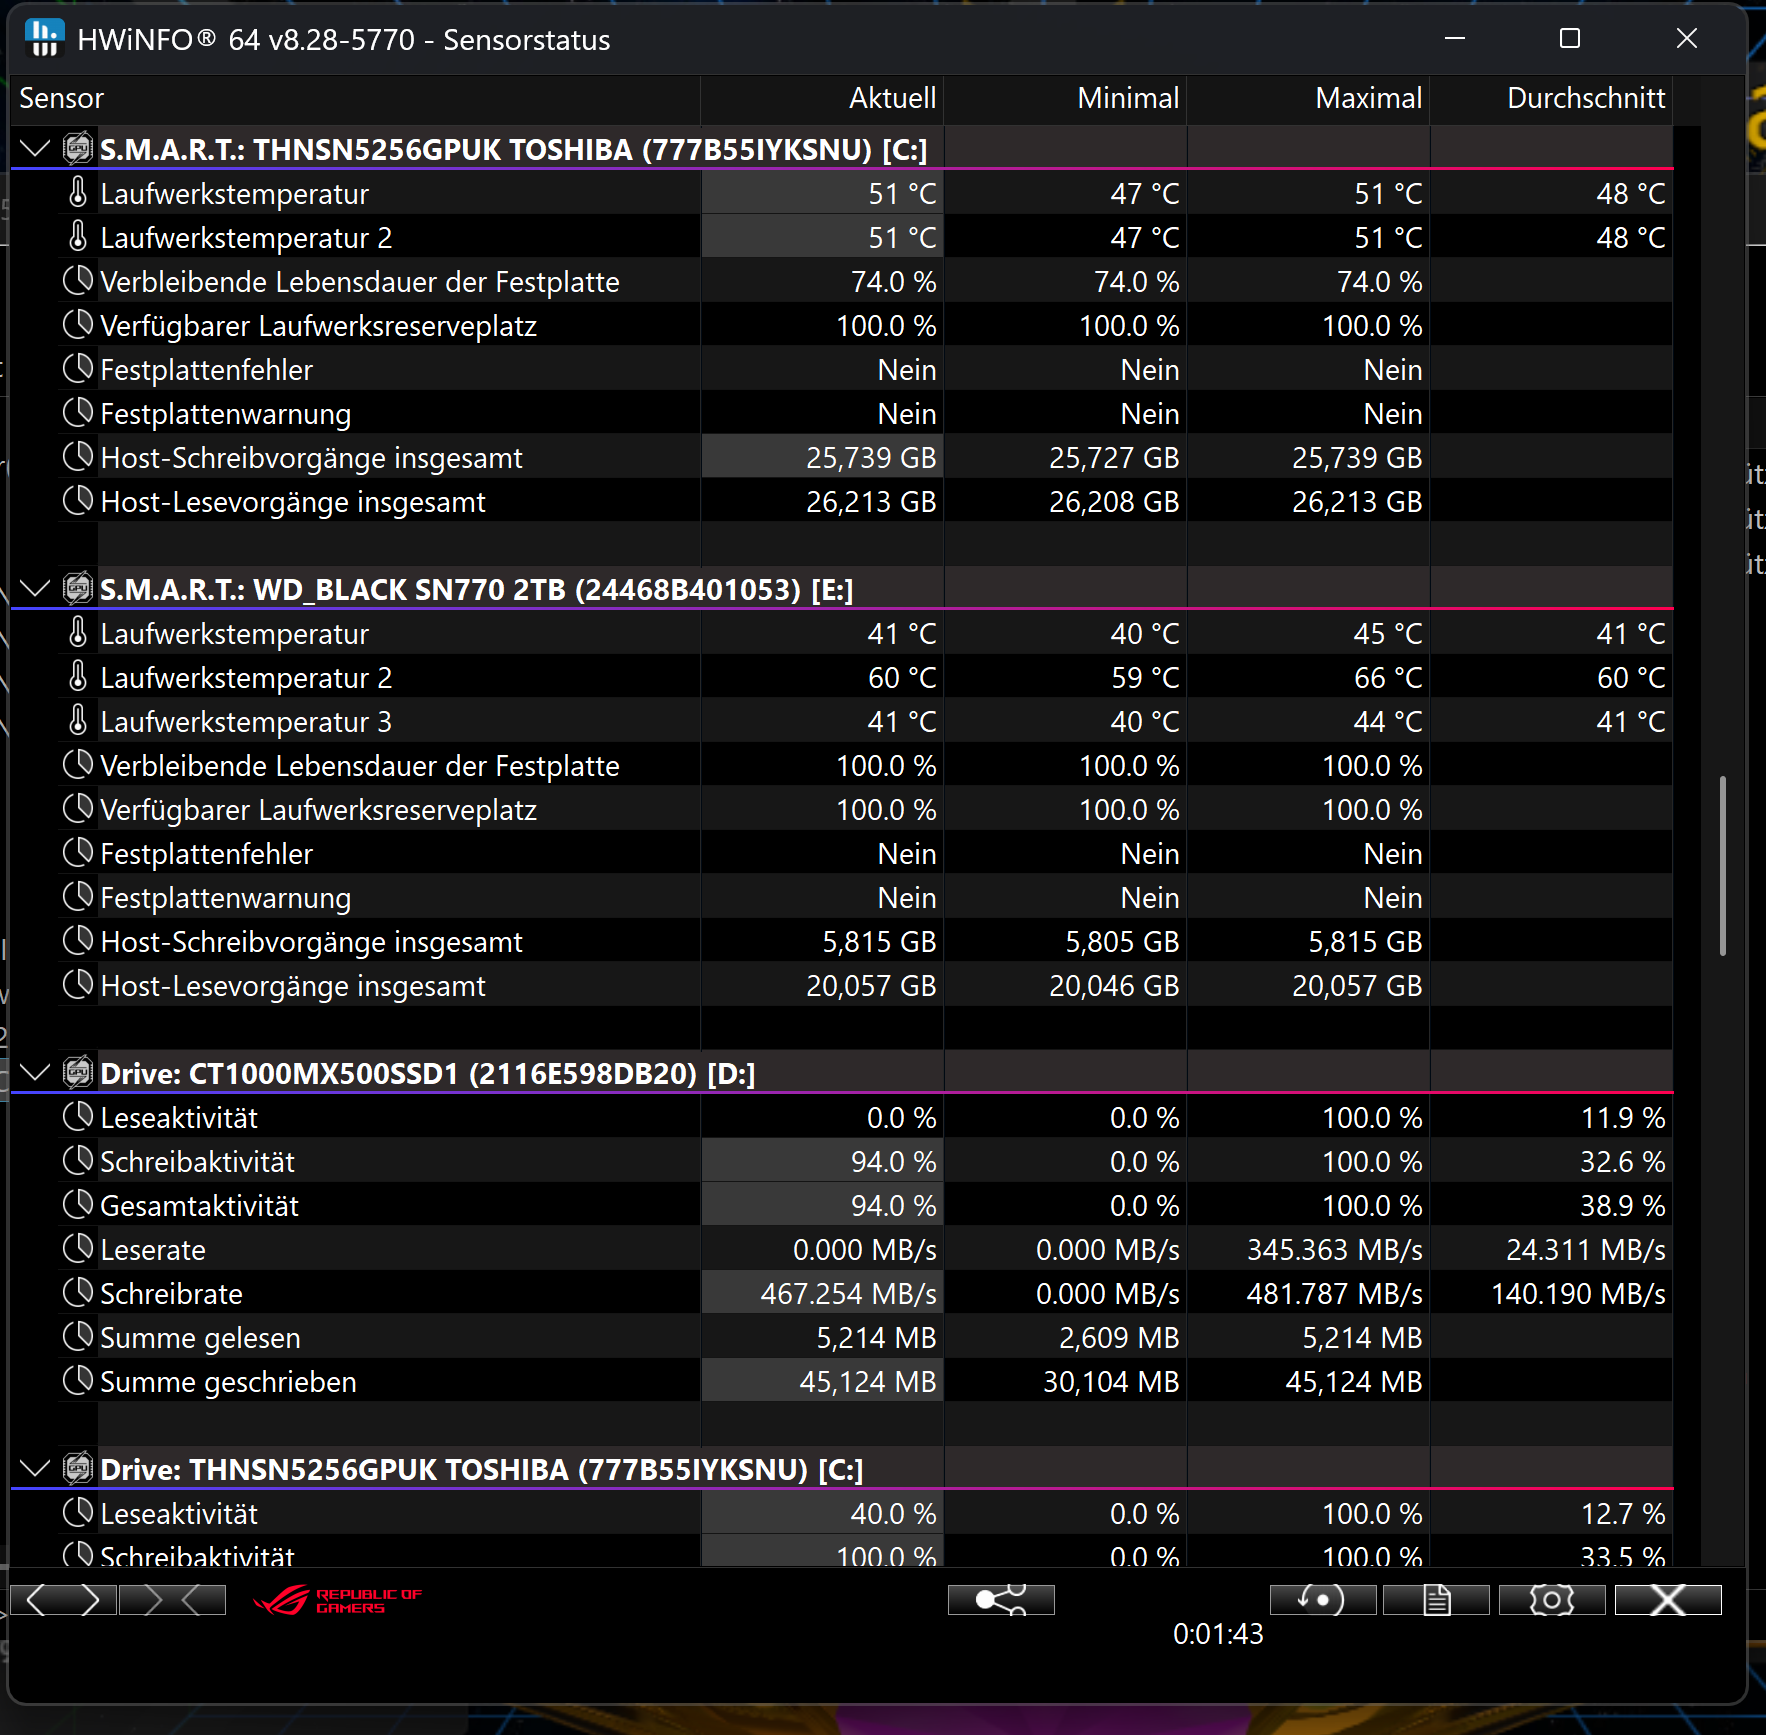Click the 26,208 GB minimal value cell
1766x1735 pixels.
pos(1065,502)
